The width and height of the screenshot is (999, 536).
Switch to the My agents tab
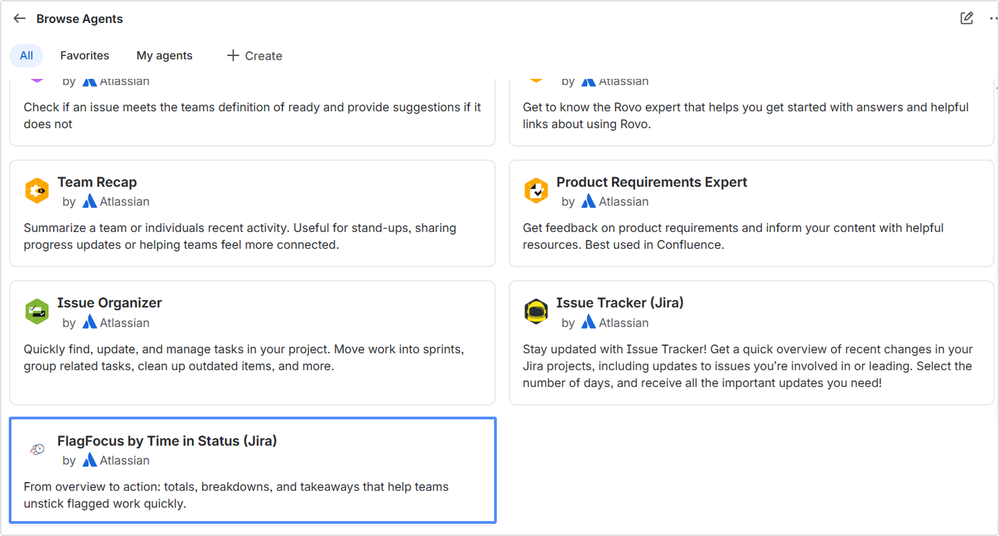pos(164,55)
